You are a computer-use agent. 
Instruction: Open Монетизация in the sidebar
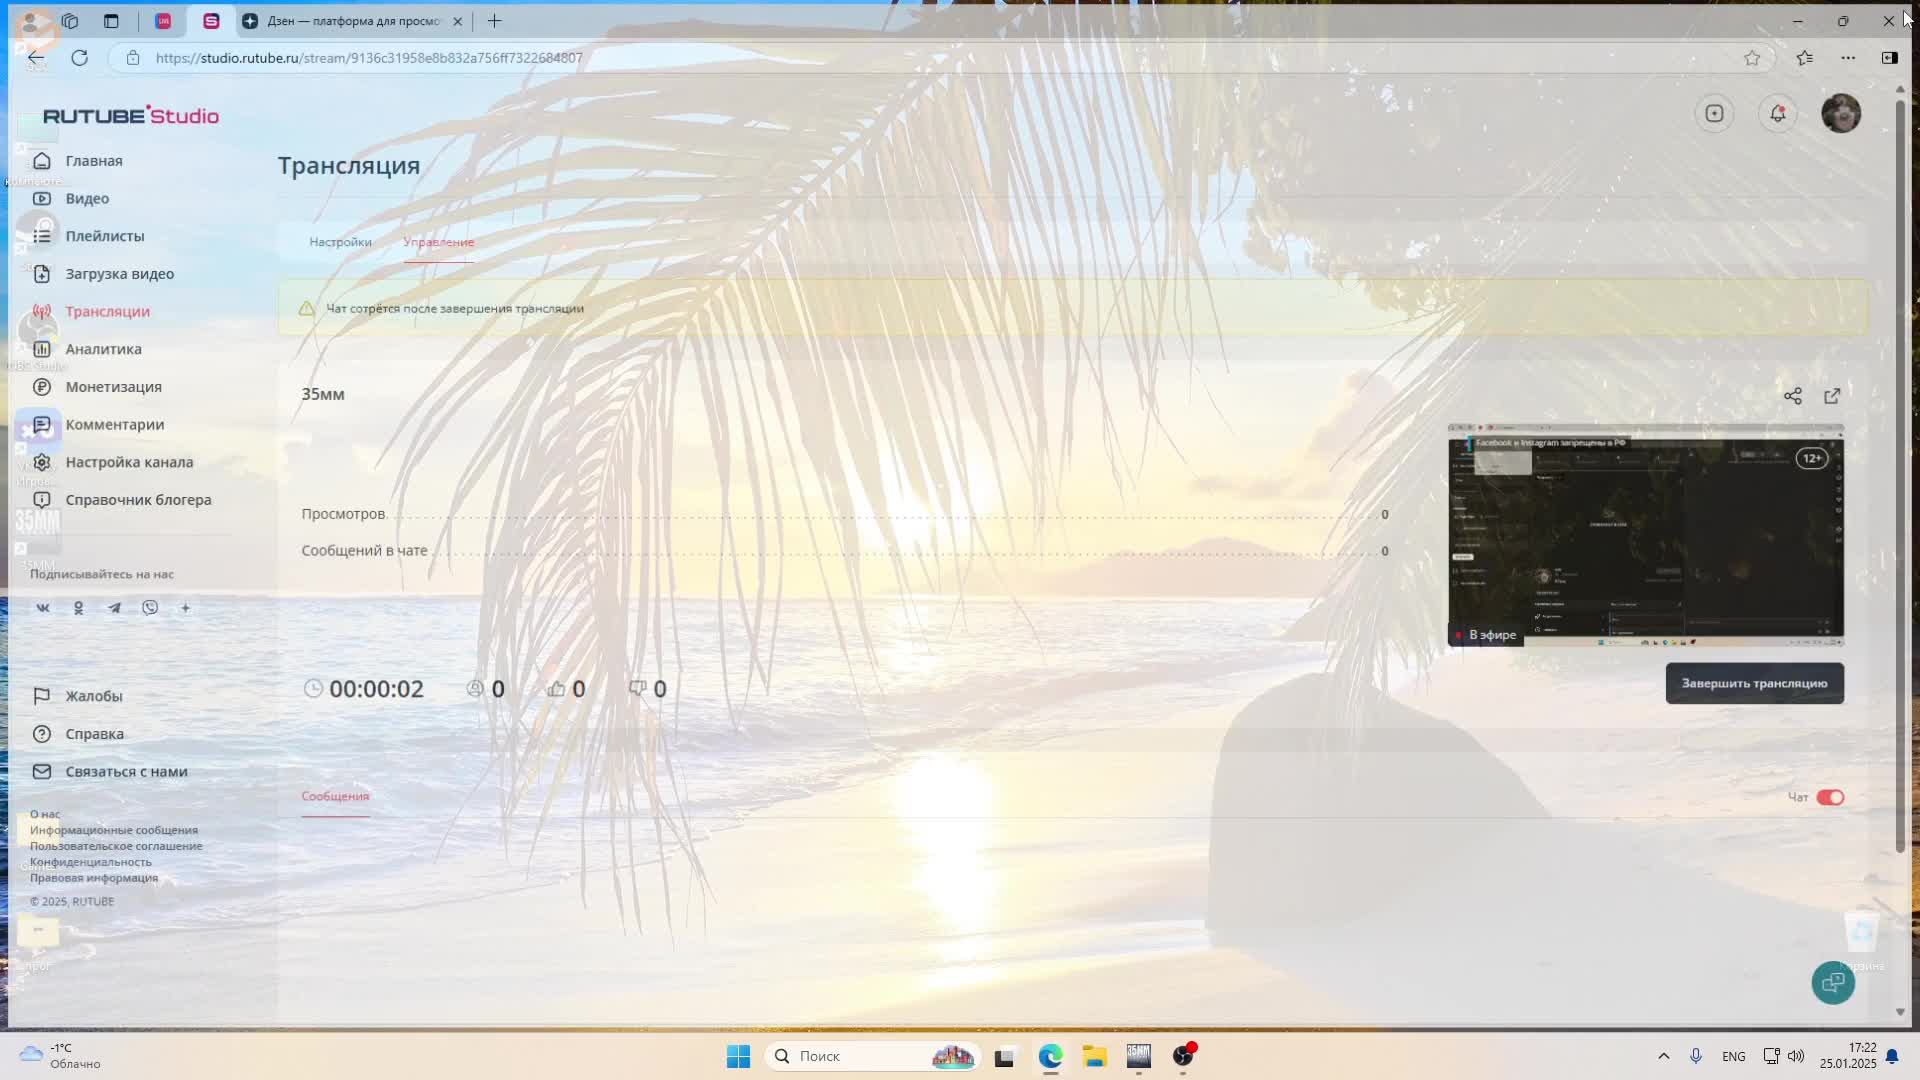pyautogui.click(x=113, y=387)
